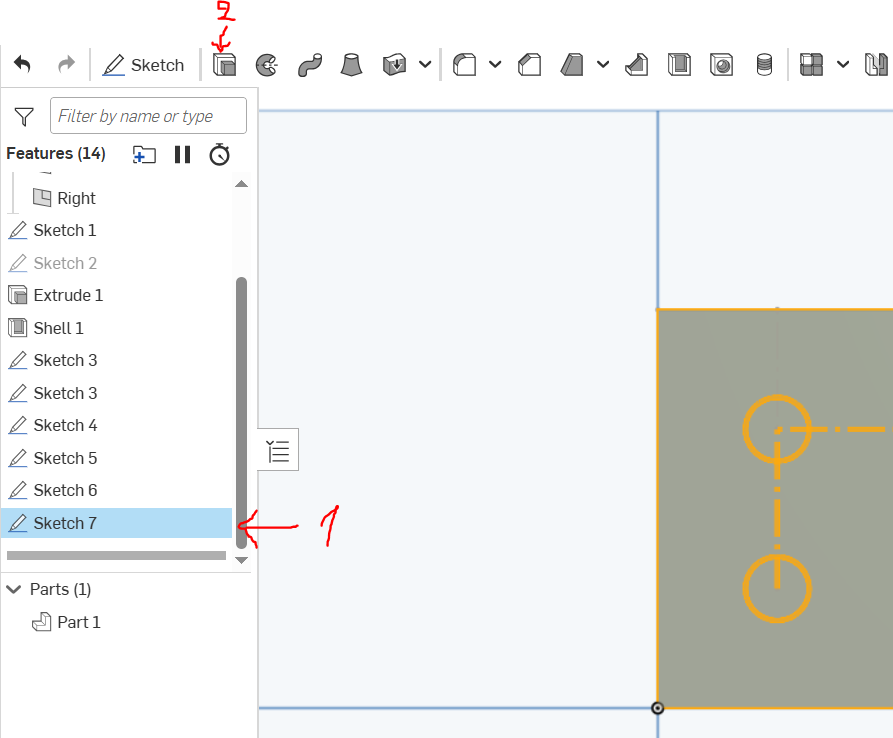Image resolution: width=893 pixels, height=738 pixels.
Task: Select the upper orange sketch circle
Action: click(x=777, y=429)
